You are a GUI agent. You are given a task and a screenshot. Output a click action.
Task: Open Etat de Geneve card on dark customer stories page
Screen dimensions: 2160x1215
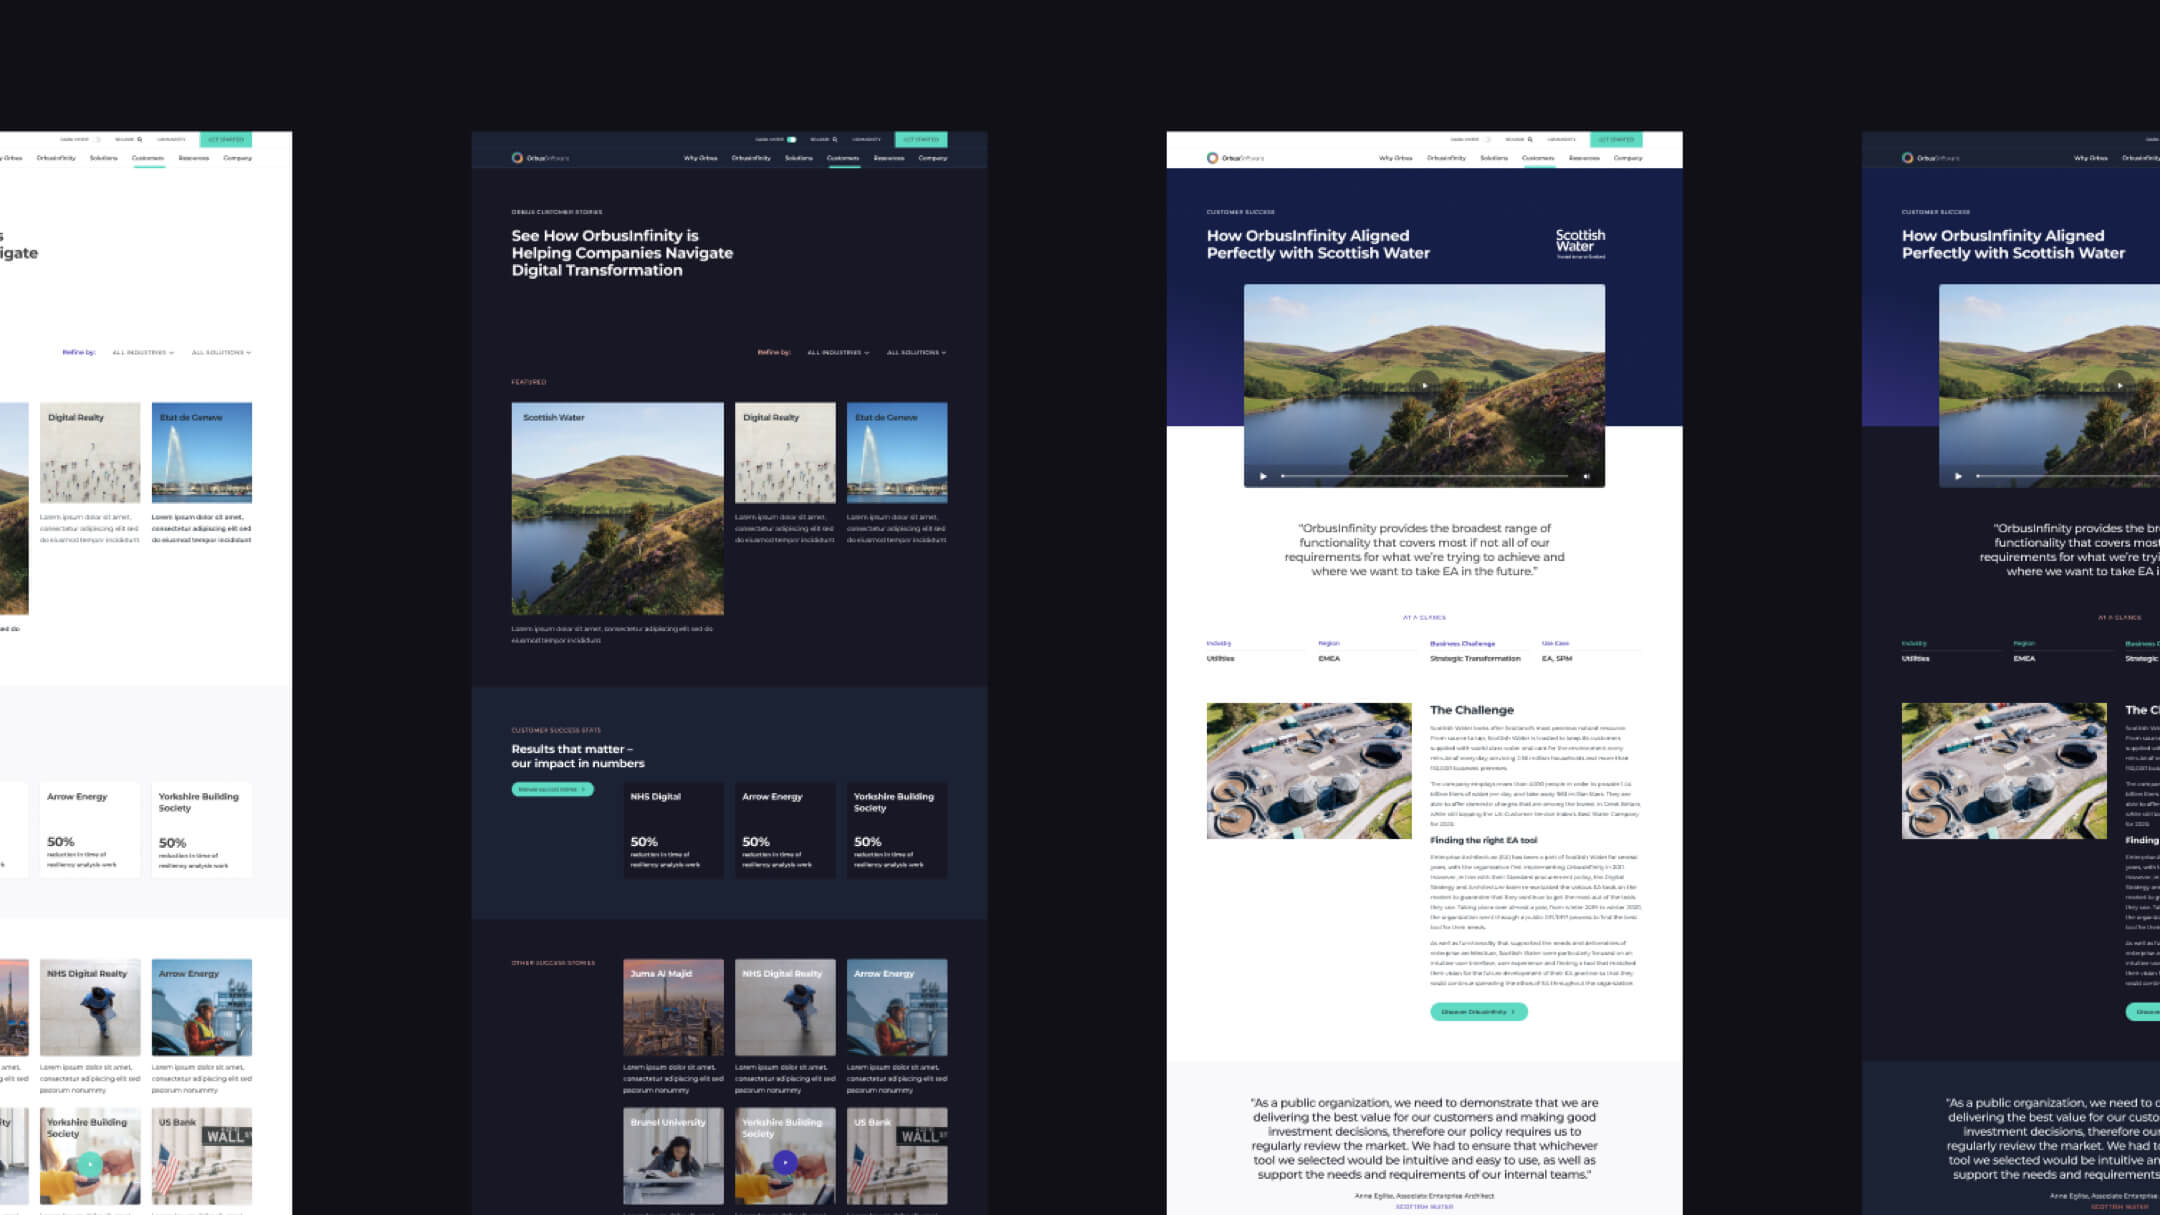(897, 453)
